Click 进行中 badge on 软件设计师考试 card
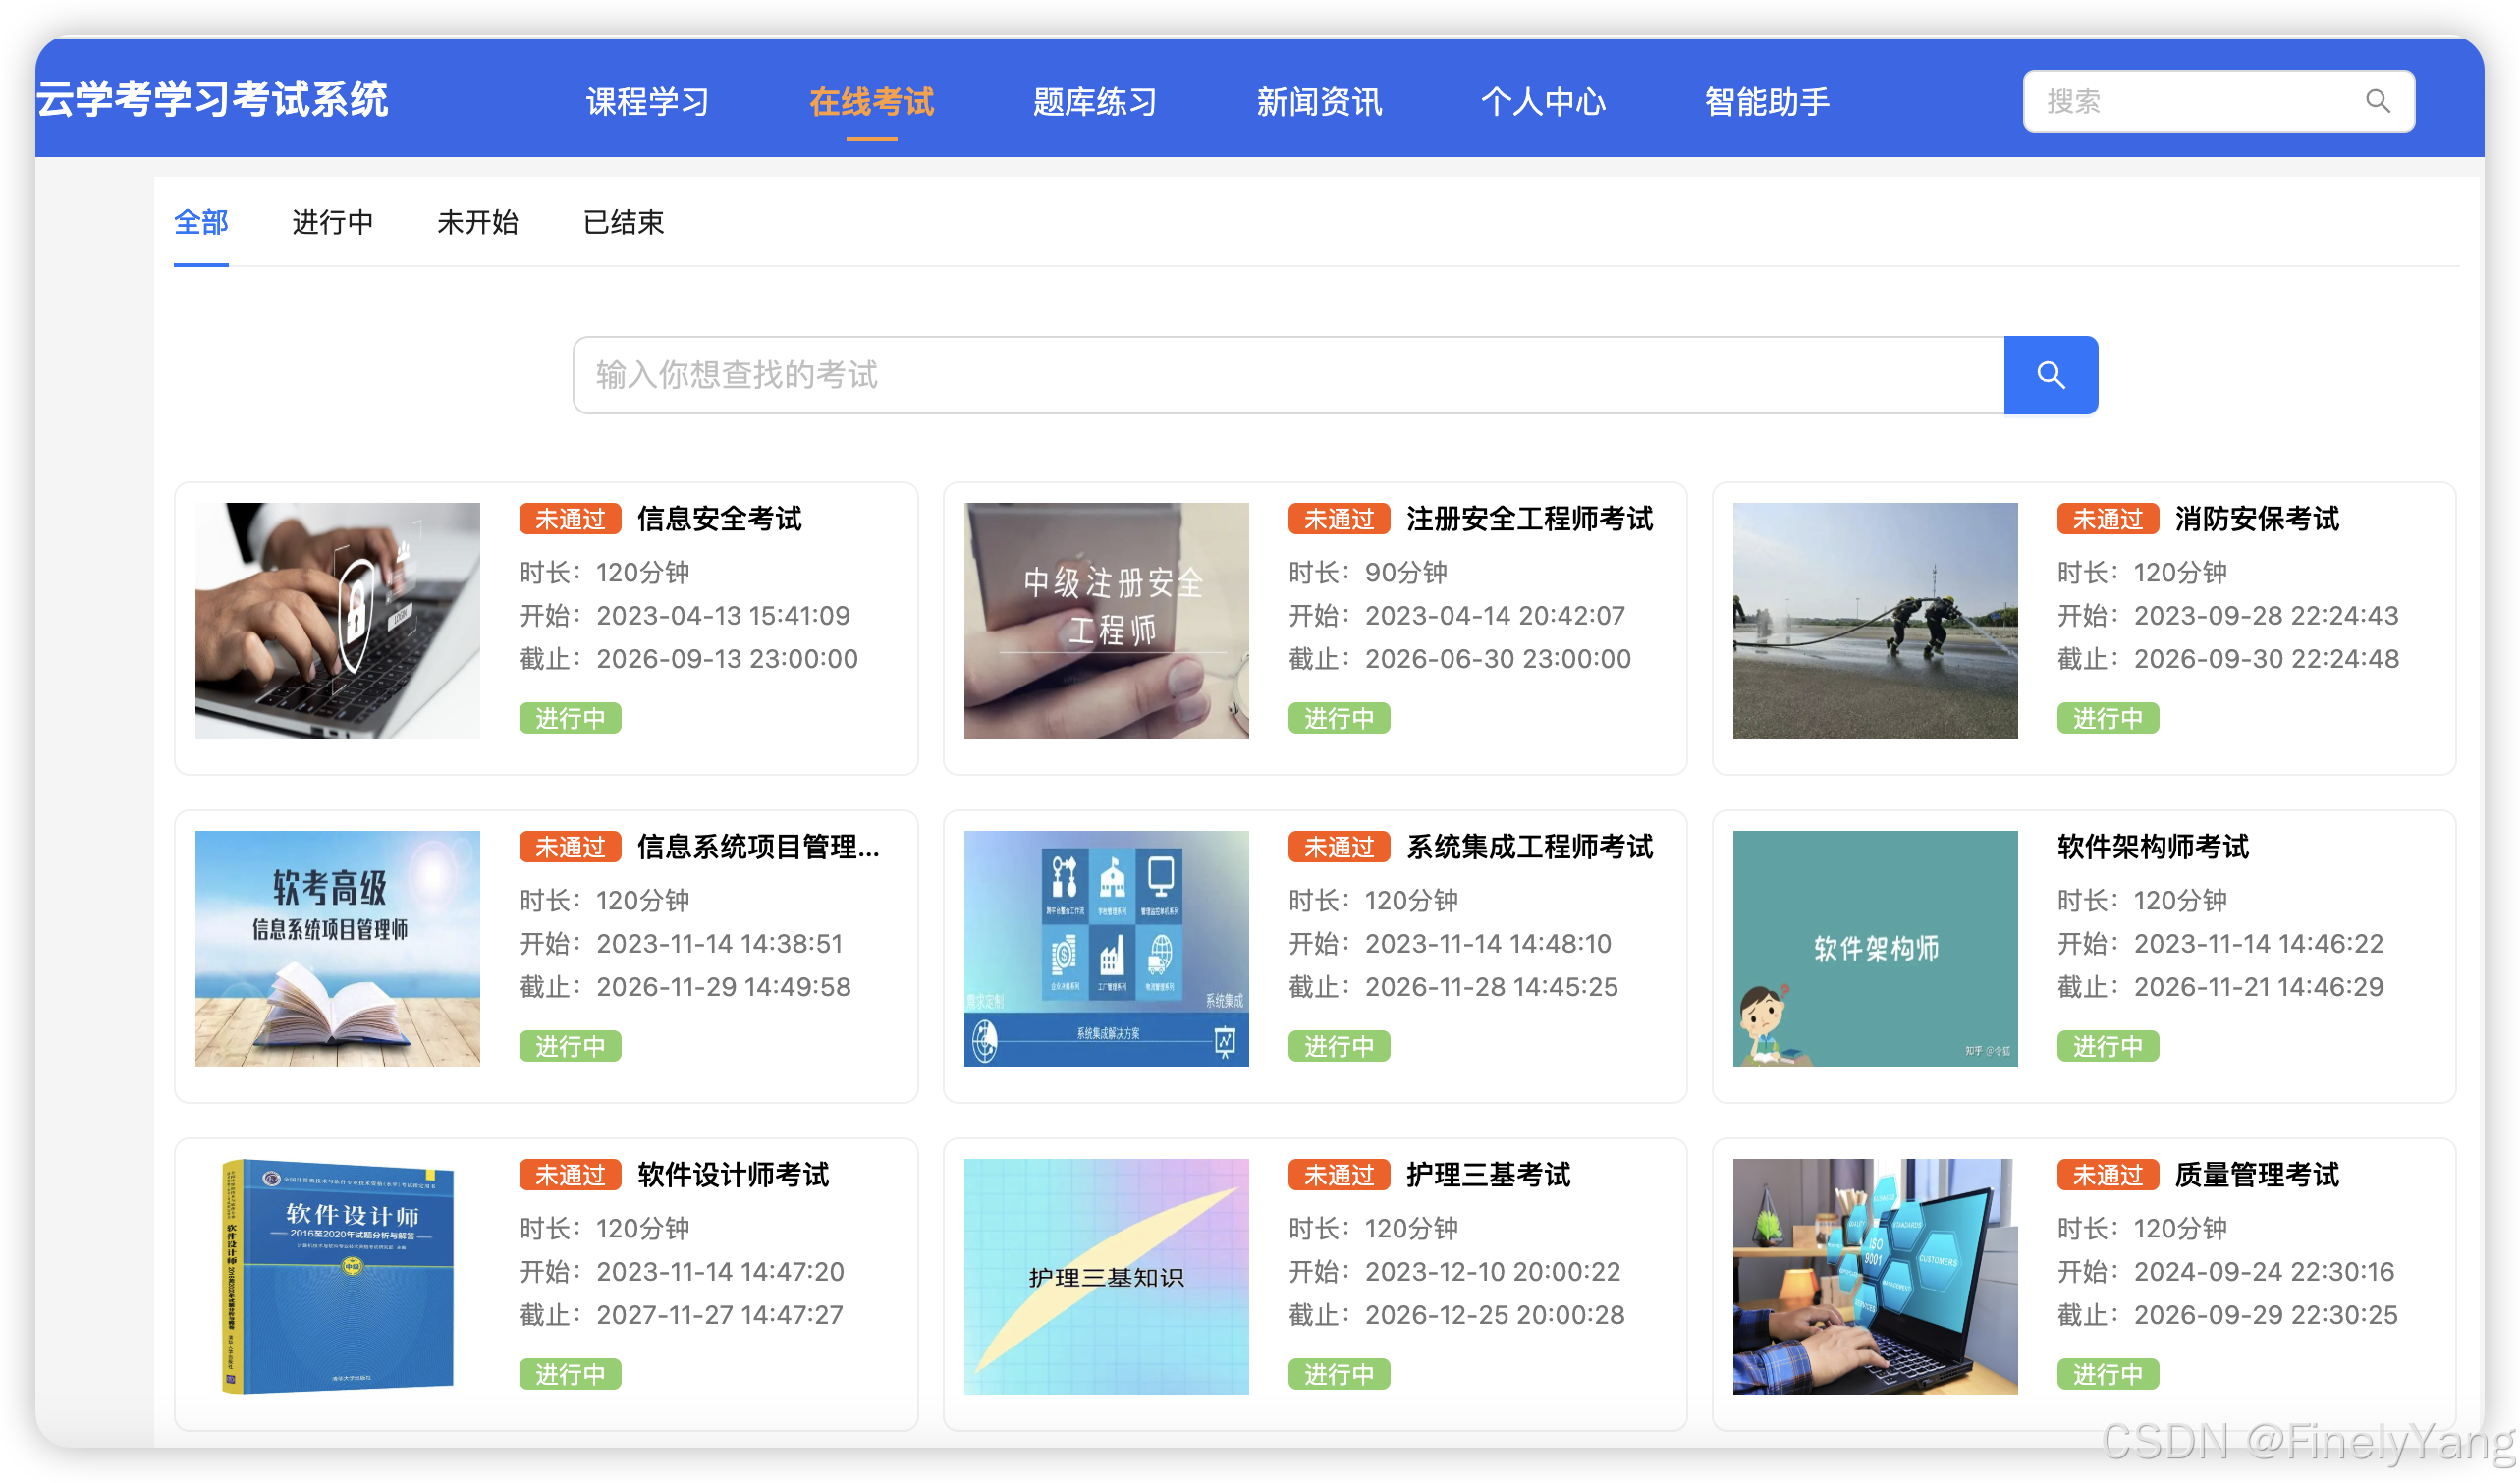This screenshot has height=1483, width=2520. 570,1374
